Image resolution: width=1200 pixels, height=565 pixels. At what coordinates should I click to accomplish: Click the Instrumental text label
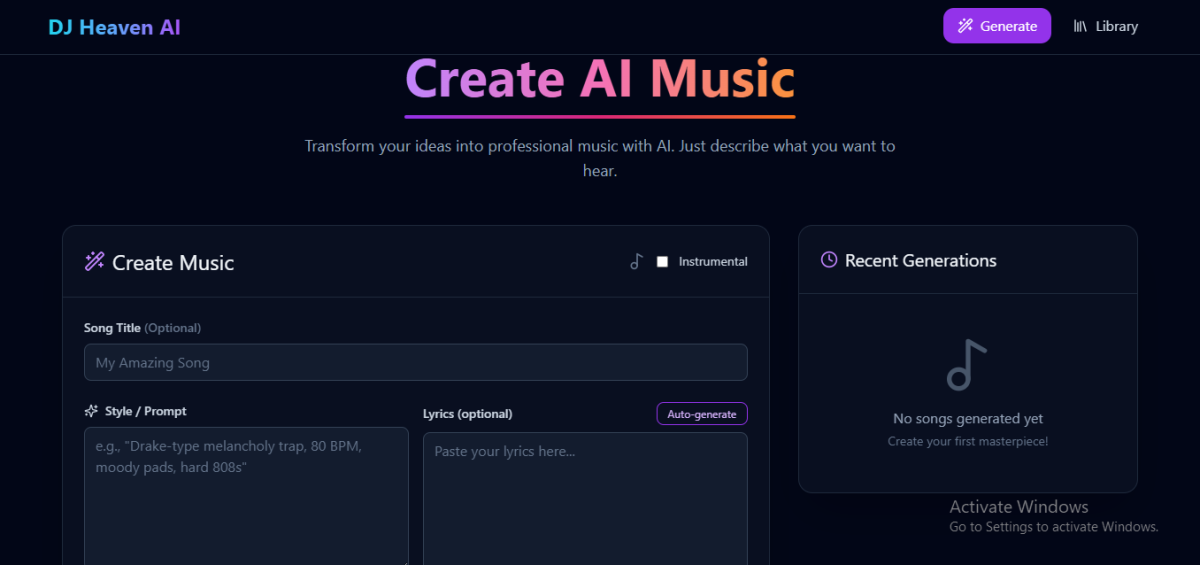(712, 262)
